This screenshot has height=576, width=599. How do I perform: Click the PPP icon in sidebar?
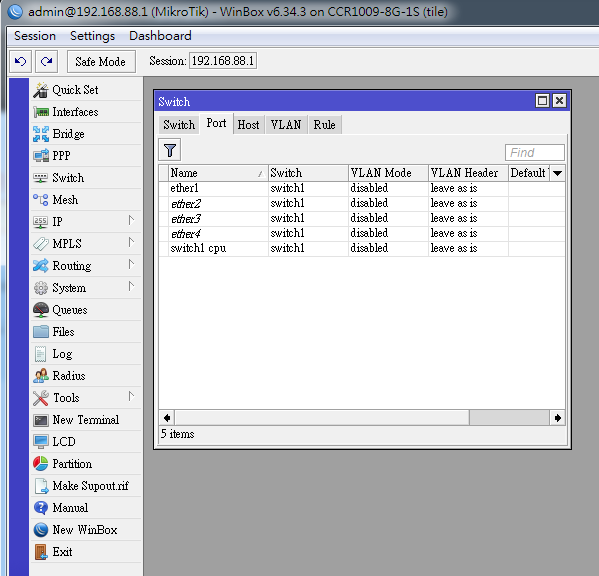pyautogui.click(x=40, y=156)
